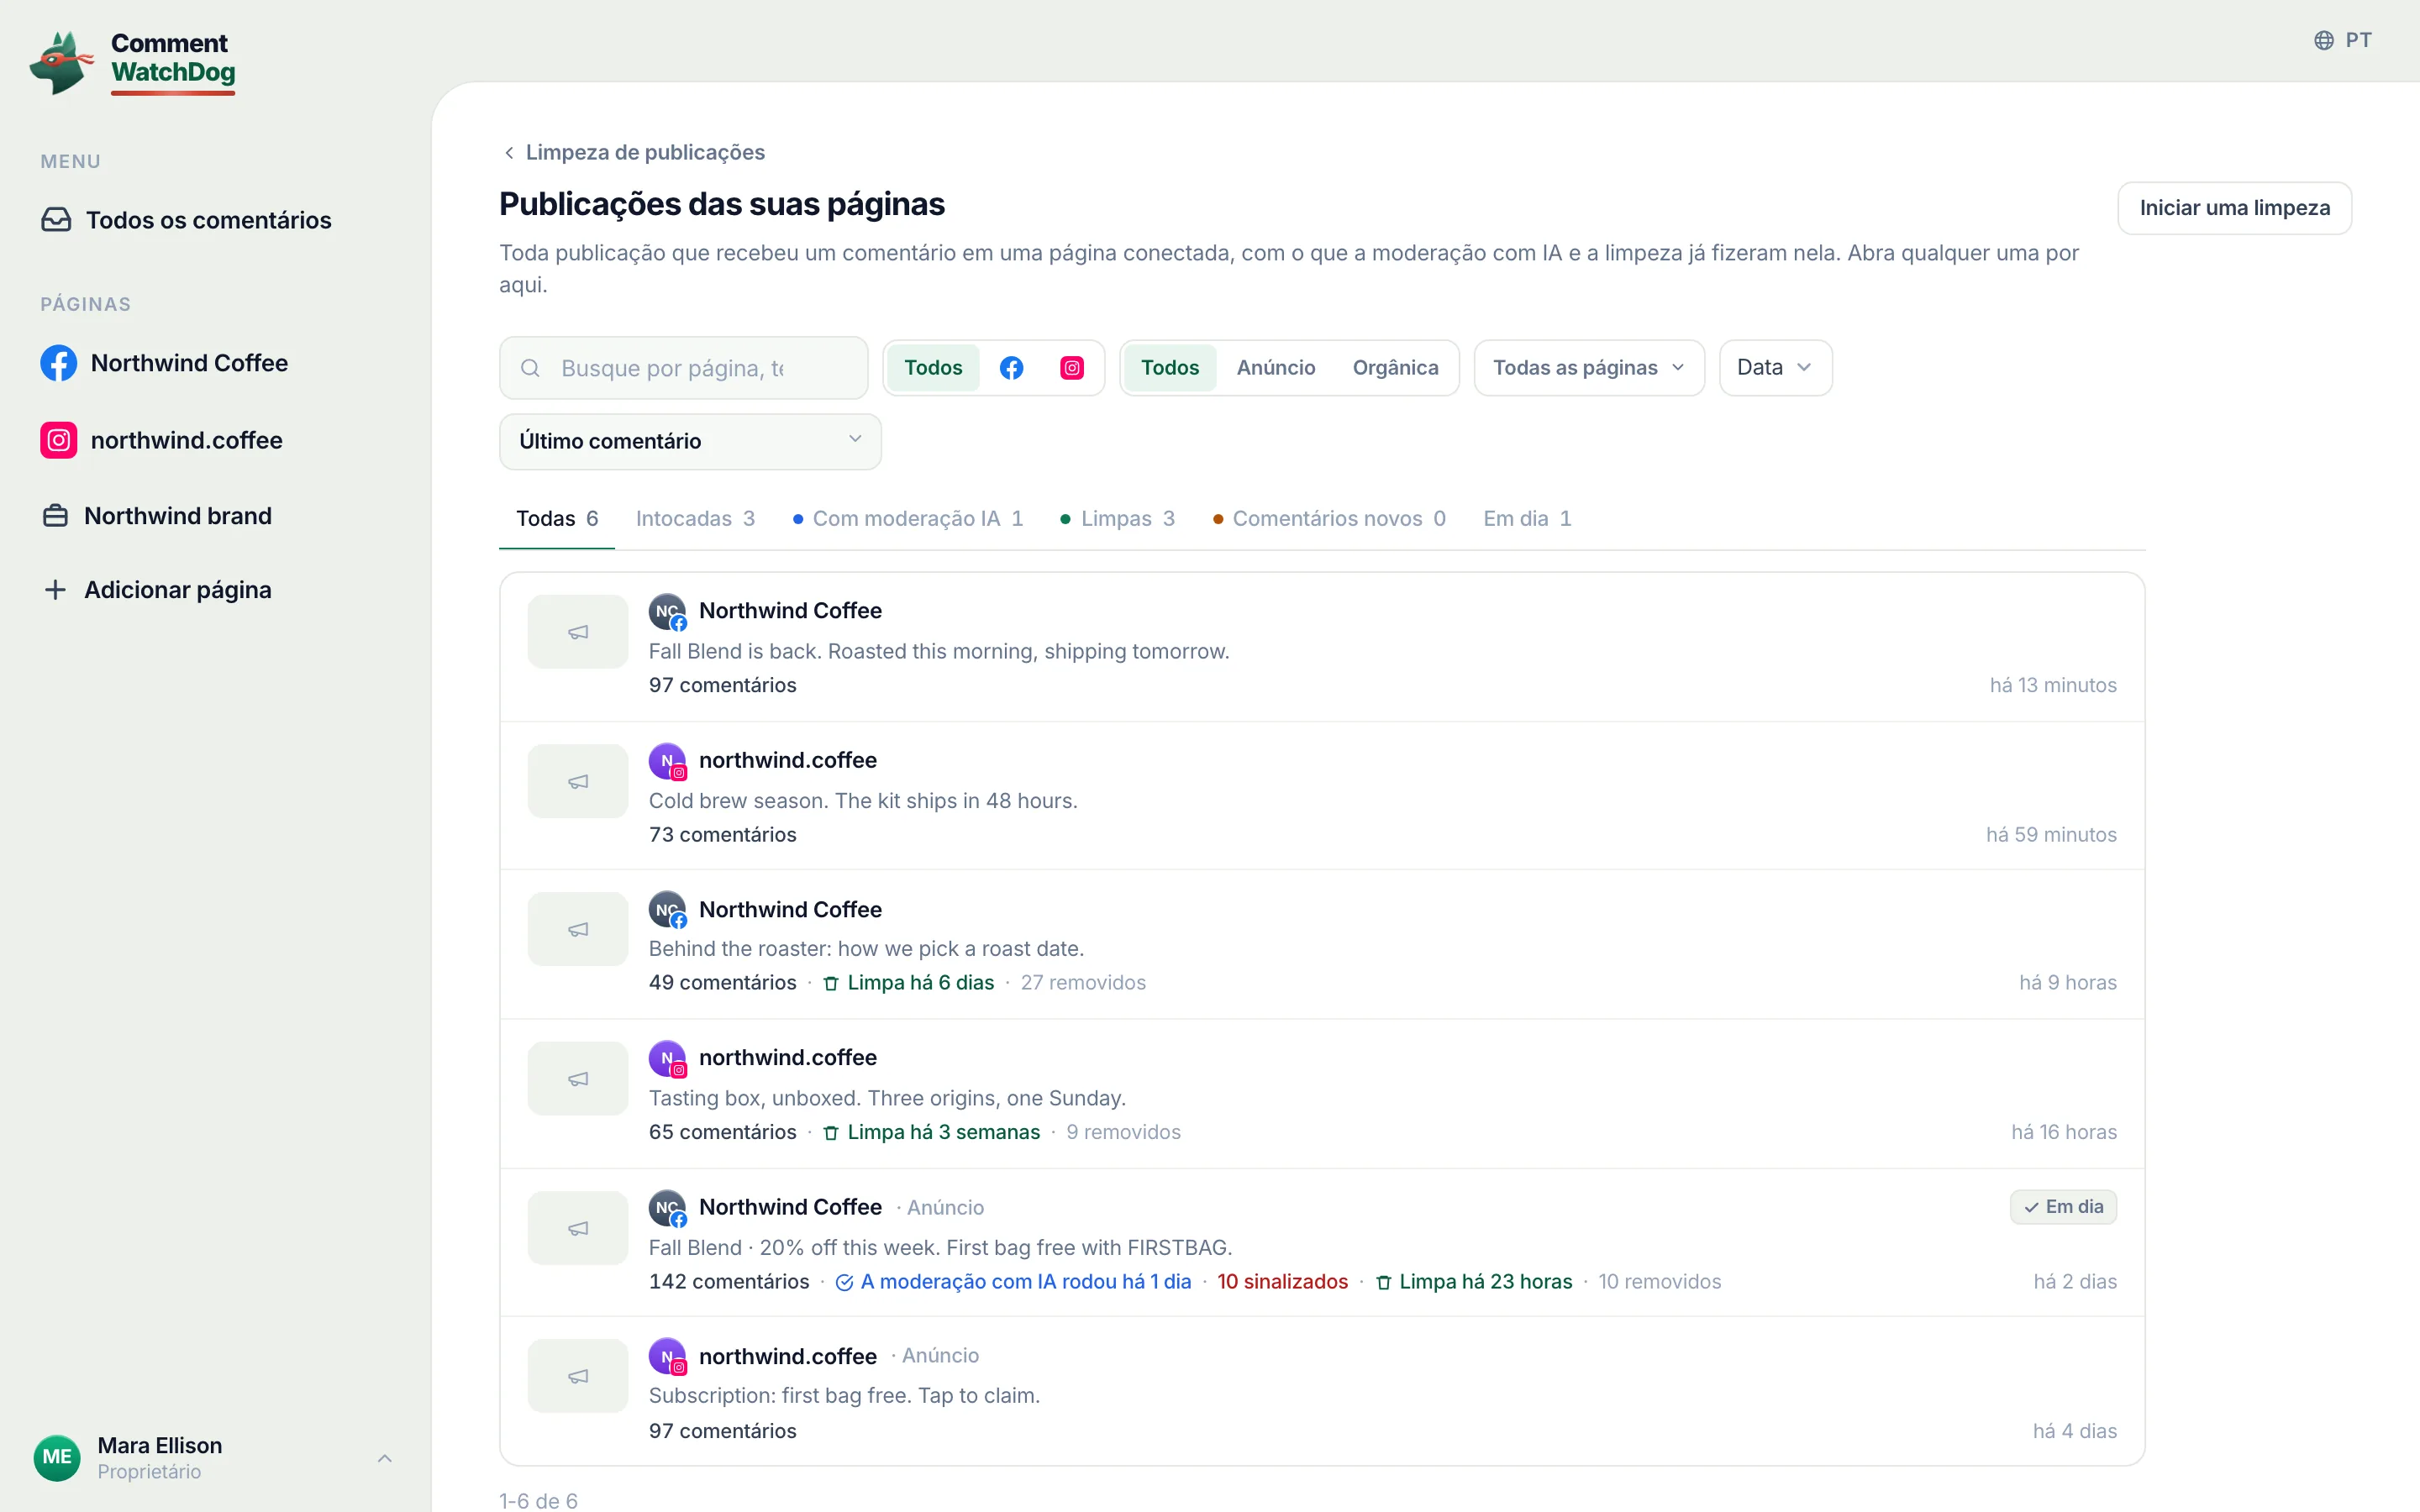Click megaphone thumbnail of Fall Blend is back post

[578, 632]
